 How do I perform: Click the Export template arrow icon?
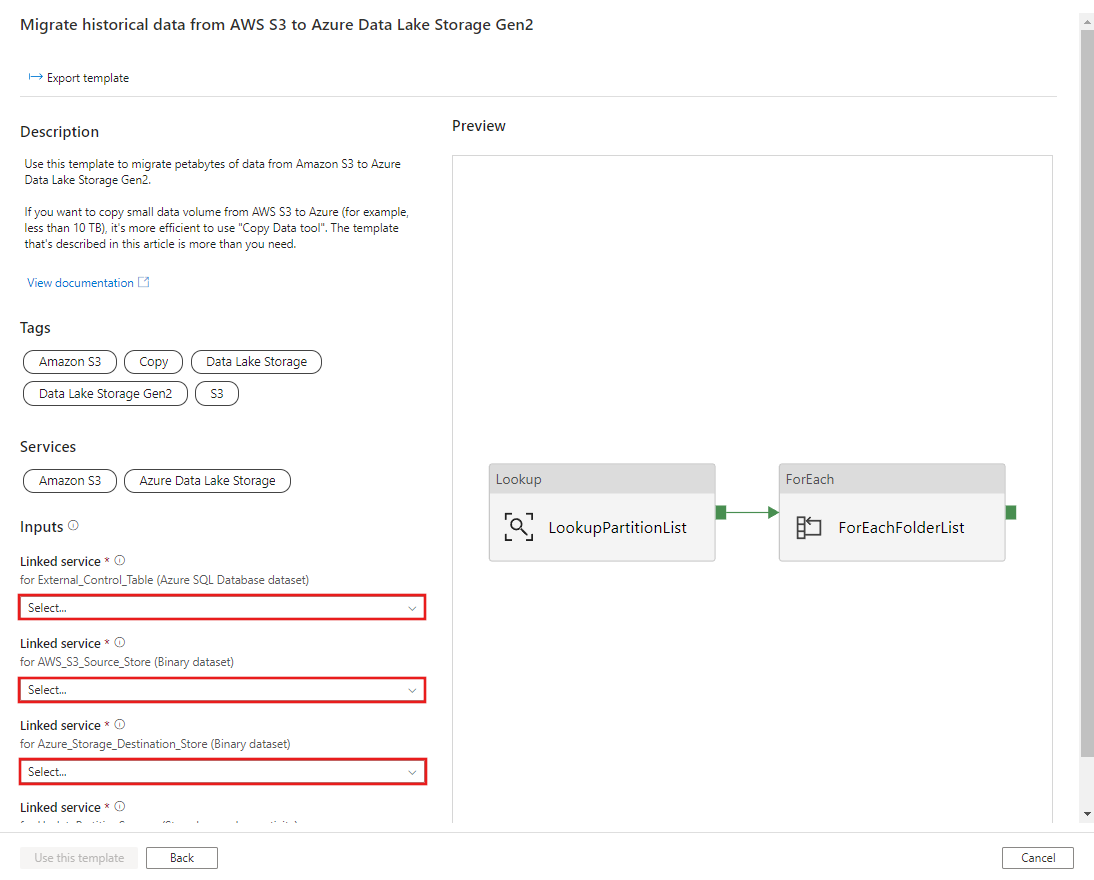34,77
